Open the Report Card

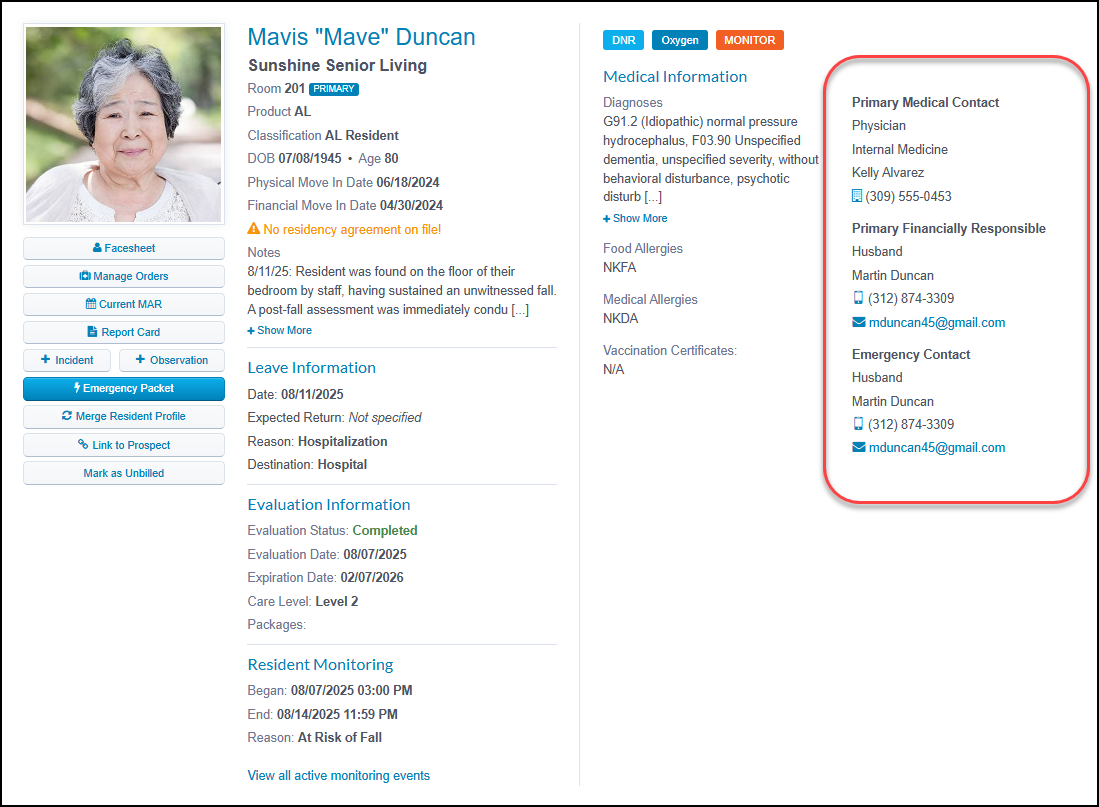[123, 331]
